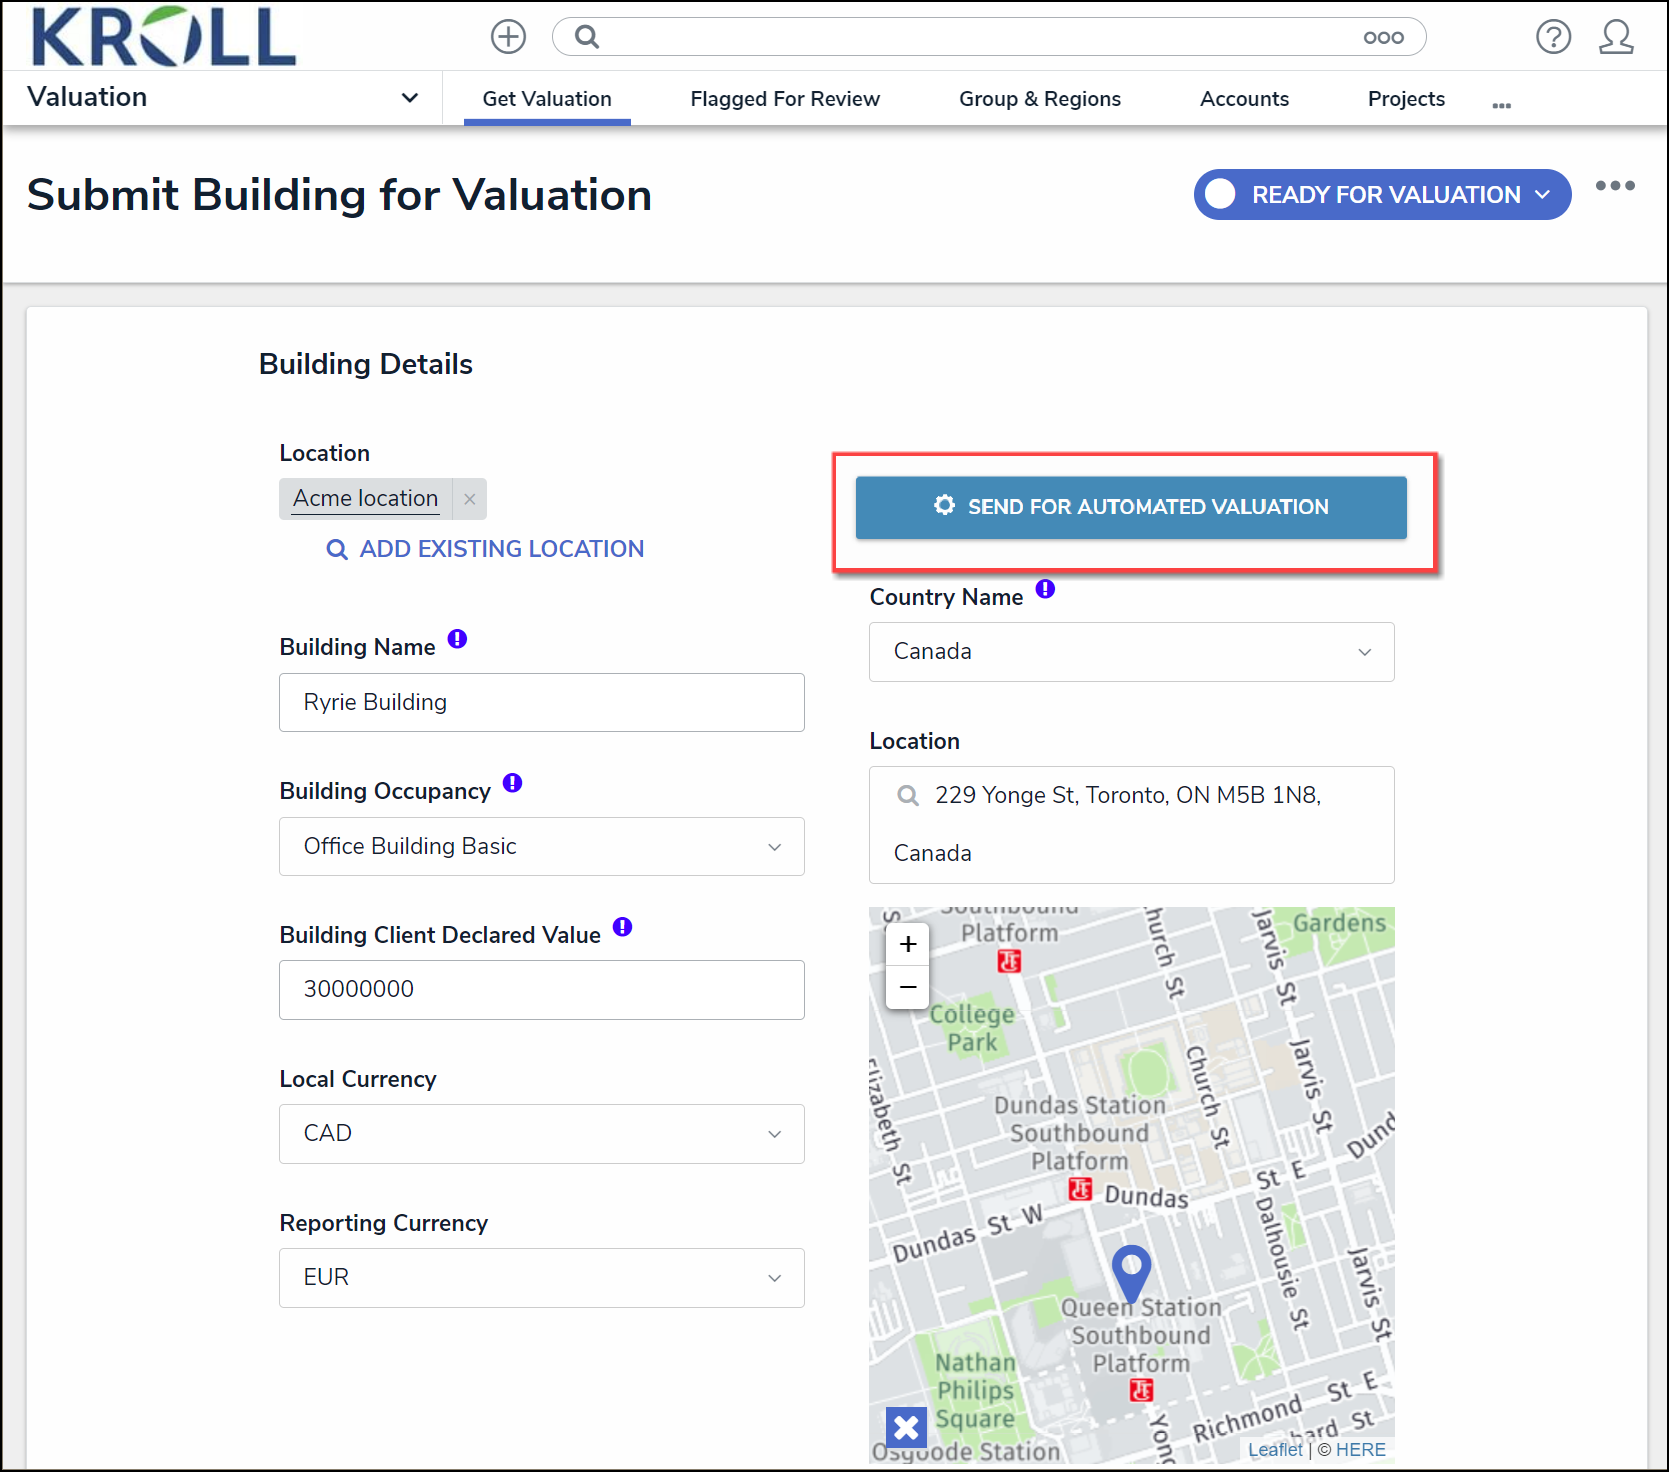Click the plus create-new icon in header

point(508,37)
